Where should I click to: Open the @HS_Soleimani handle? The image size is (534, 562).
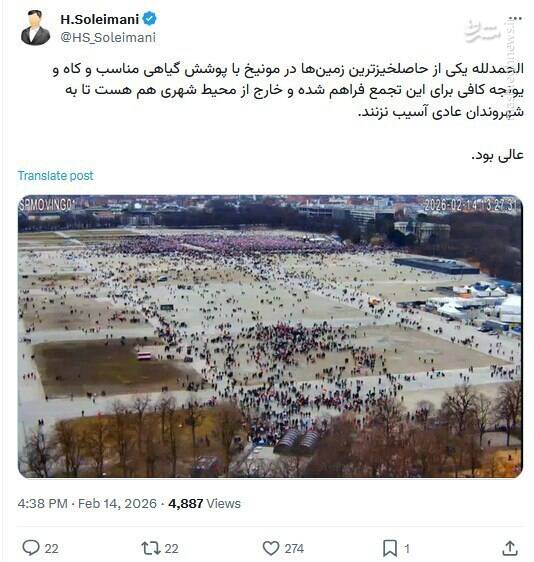(x=108, y=37)
